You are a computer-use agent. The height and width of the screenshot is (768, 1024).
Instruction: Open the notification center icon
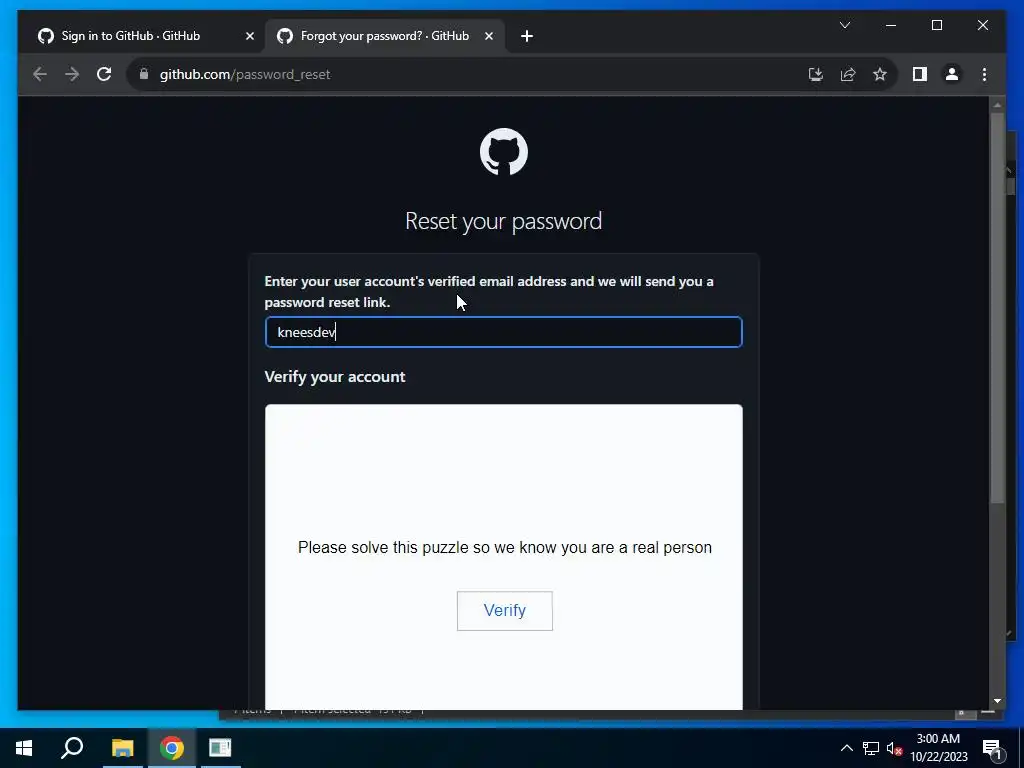(x=992, y=748)
